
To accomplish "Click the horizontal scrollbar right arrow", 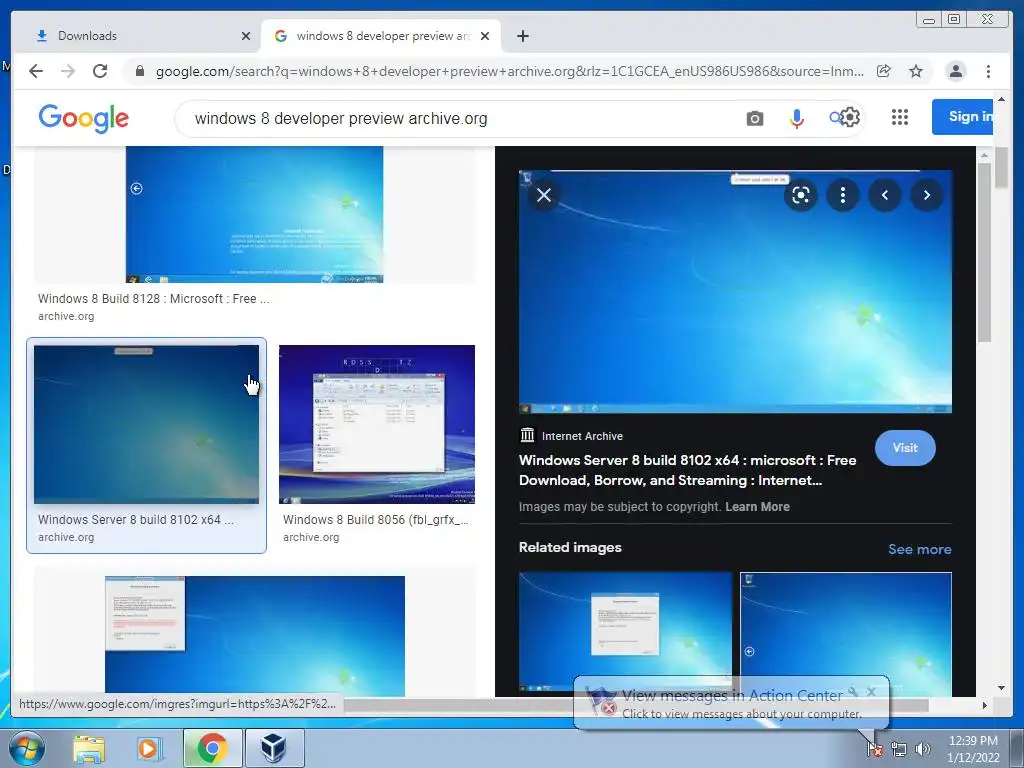I will pyautogui.click(x=985, y=705).
